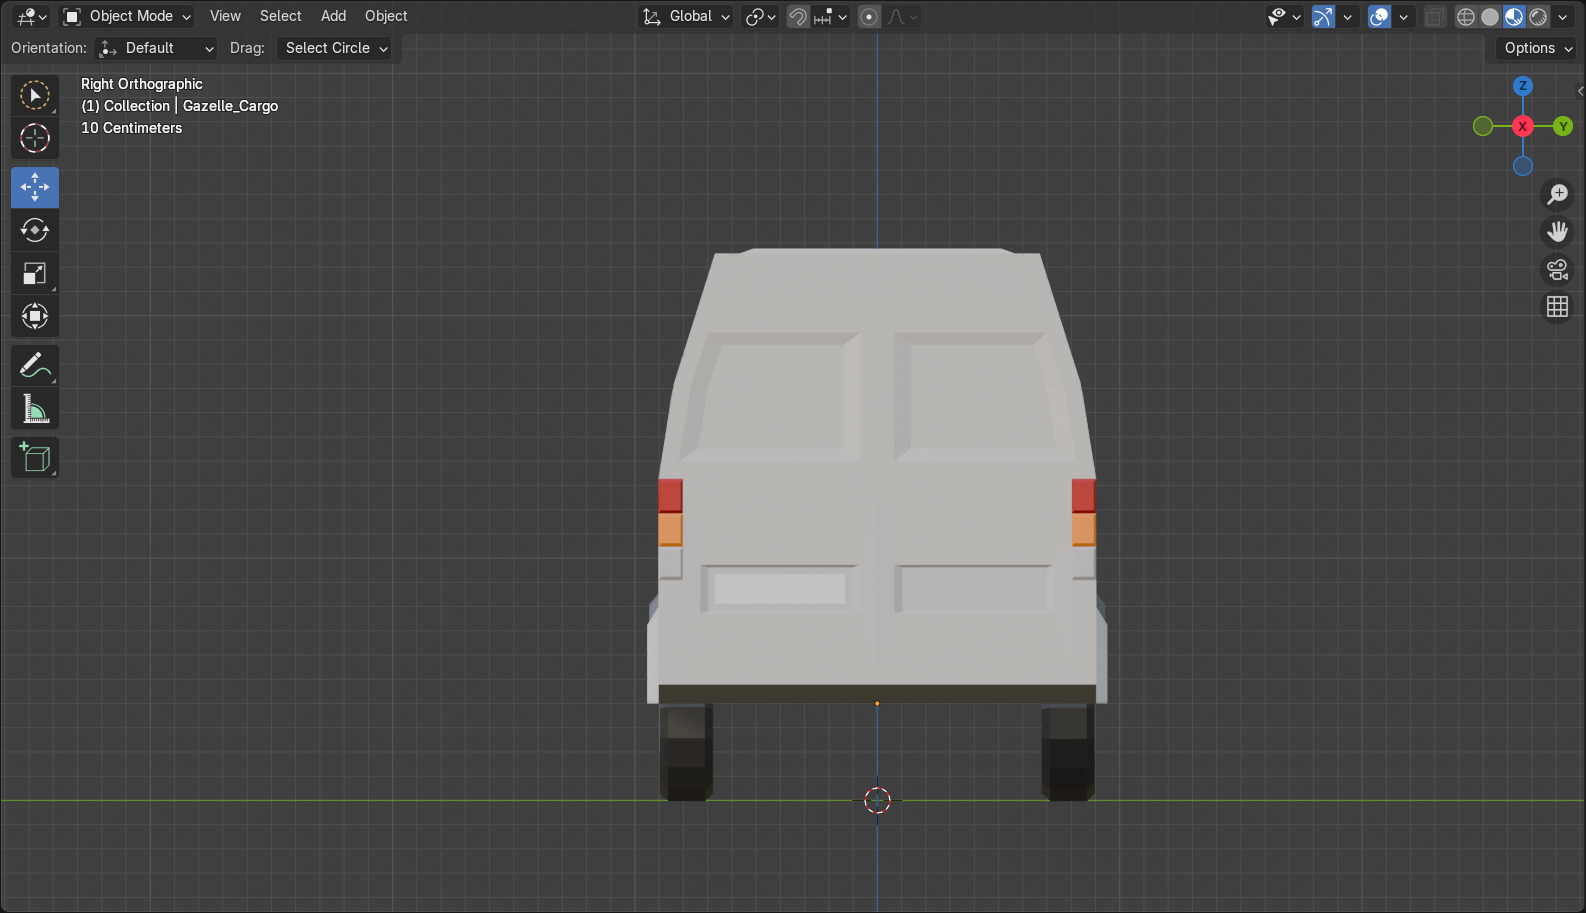Screen dimensions: 1586x913
Task: Switch to Material Preview shading
Action: [1514, 16]
